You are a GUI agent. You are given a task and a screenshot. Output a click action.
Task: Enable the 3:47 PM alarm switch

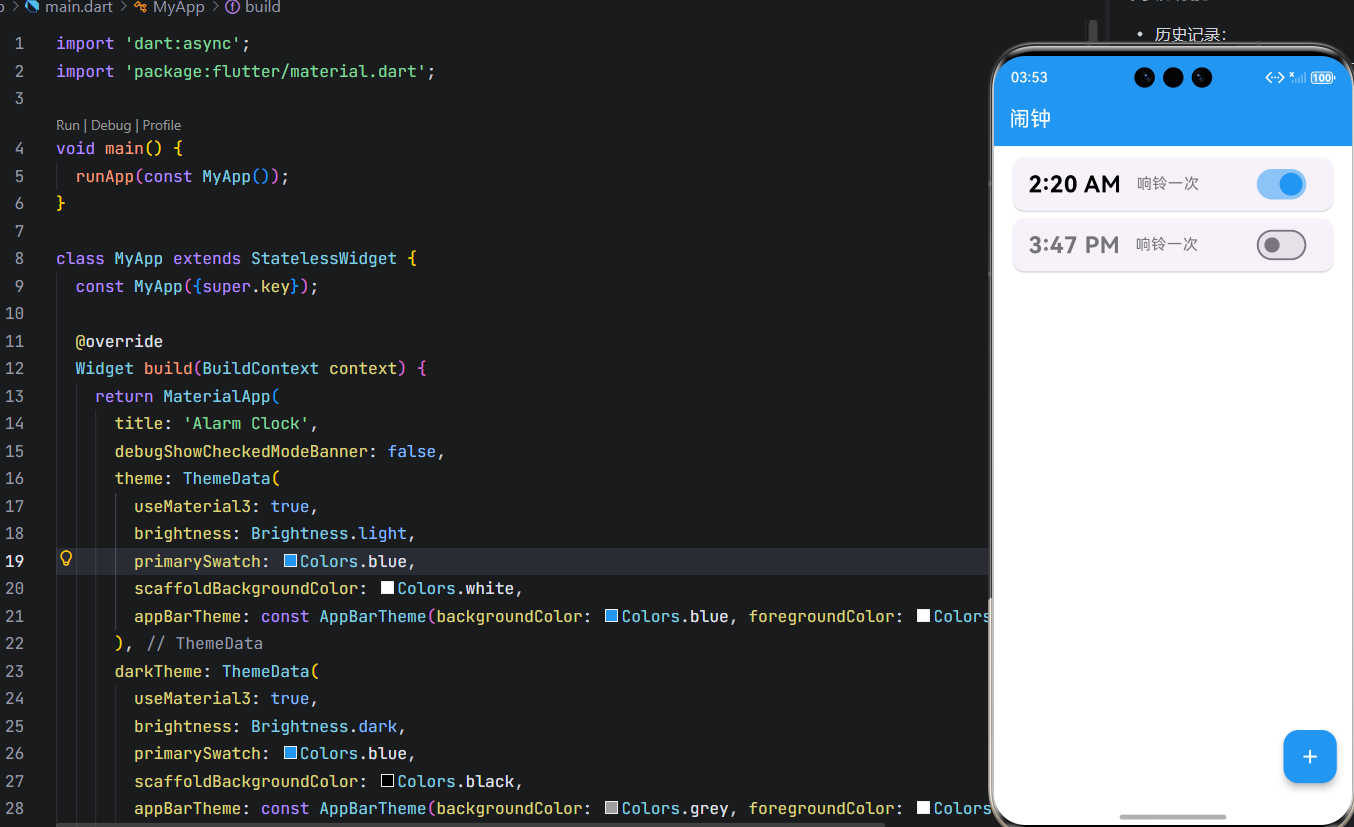point(1281,245)
